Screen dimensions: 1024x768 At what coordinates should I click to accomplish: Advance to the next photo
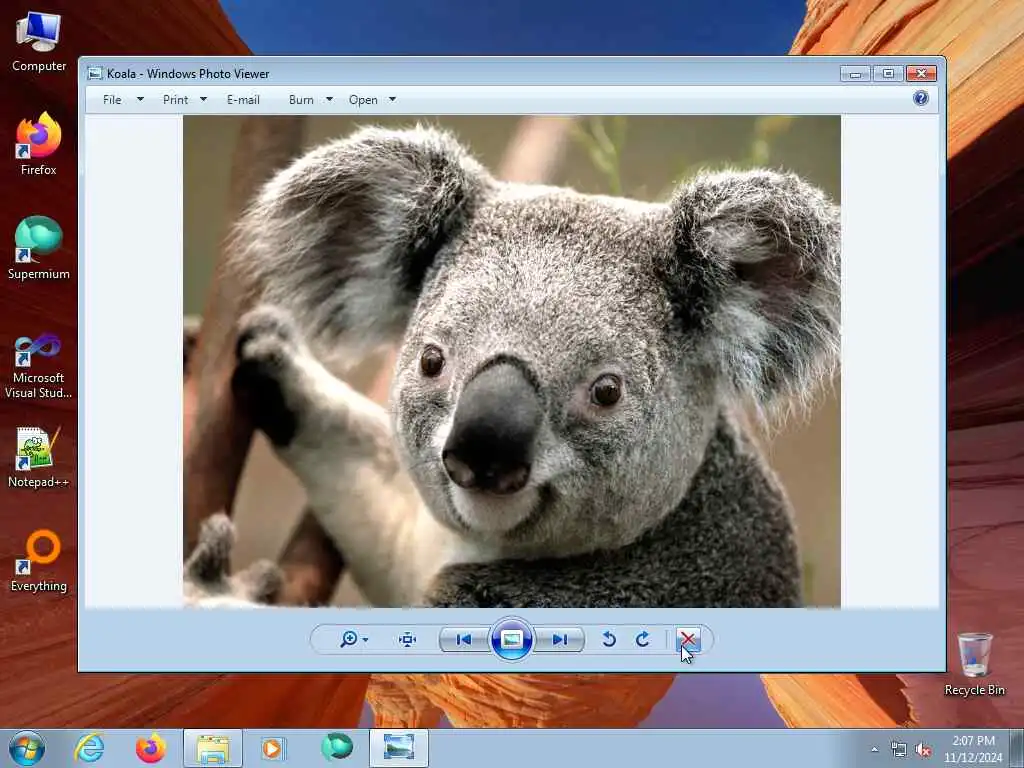560,640
